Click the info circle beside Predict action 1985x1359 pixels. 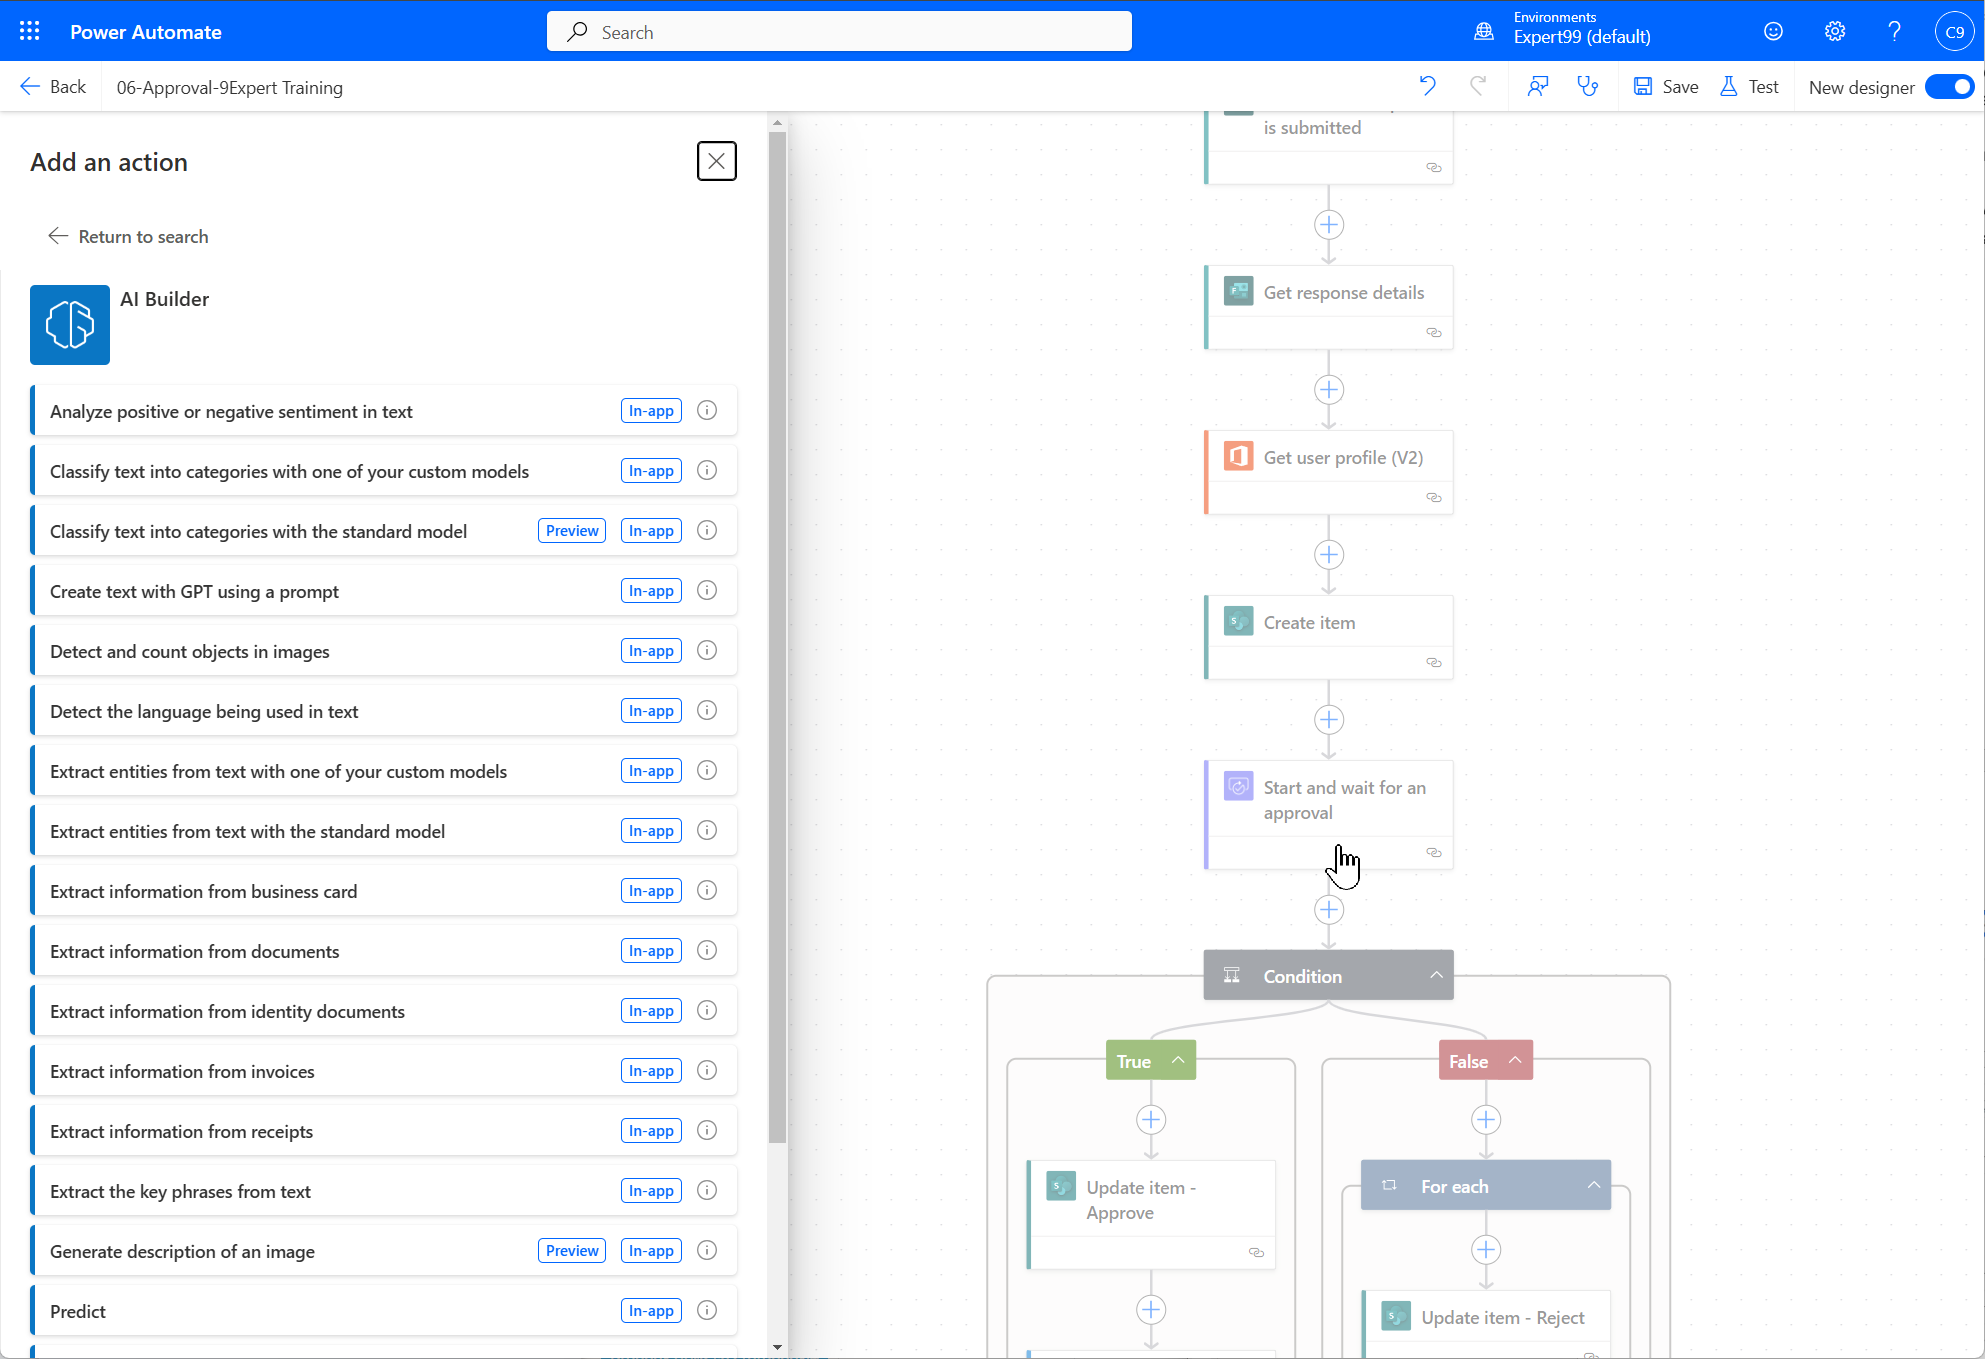point(707,1310)
